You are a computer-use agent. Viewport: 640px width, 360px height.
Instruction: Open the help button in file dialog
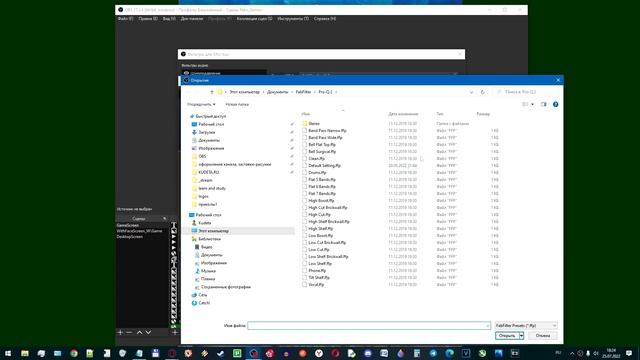coord(556,104)
